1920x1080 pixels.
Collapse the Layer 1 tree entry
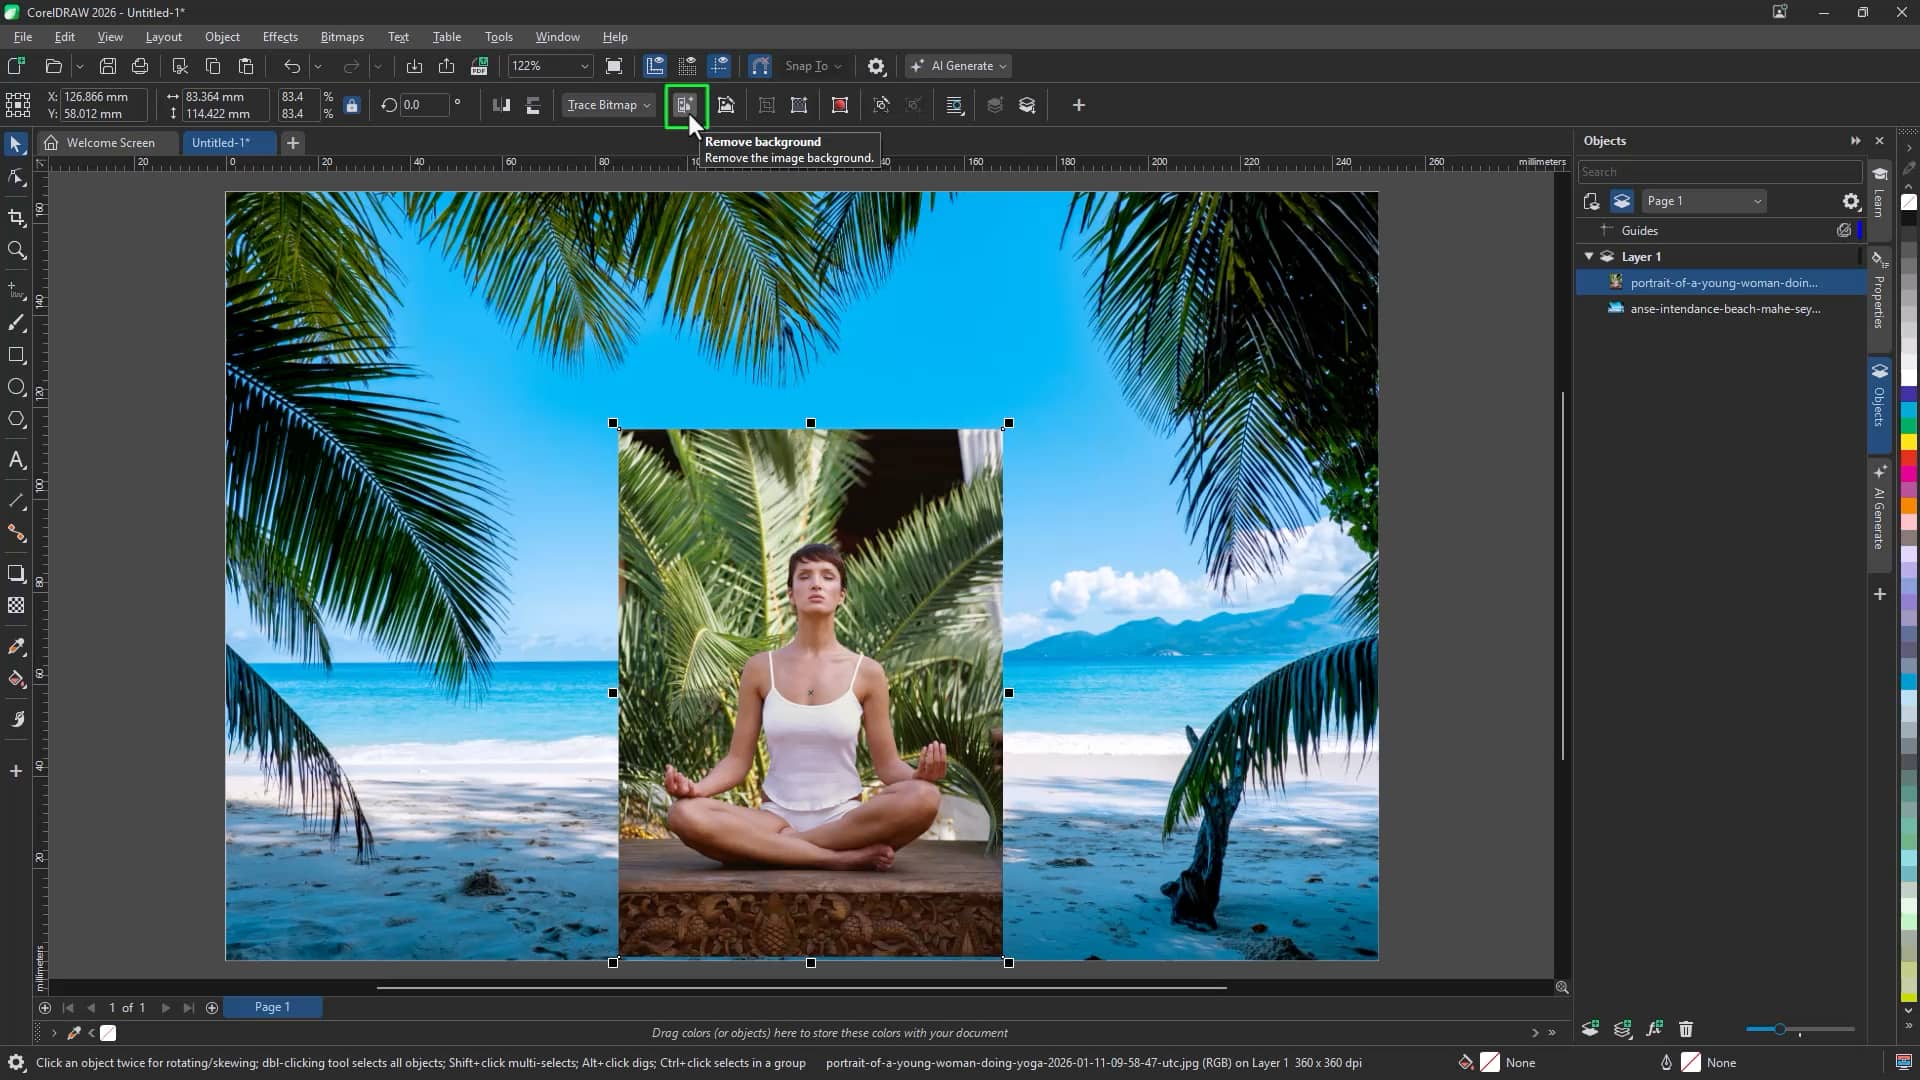tap(1589, 257)
